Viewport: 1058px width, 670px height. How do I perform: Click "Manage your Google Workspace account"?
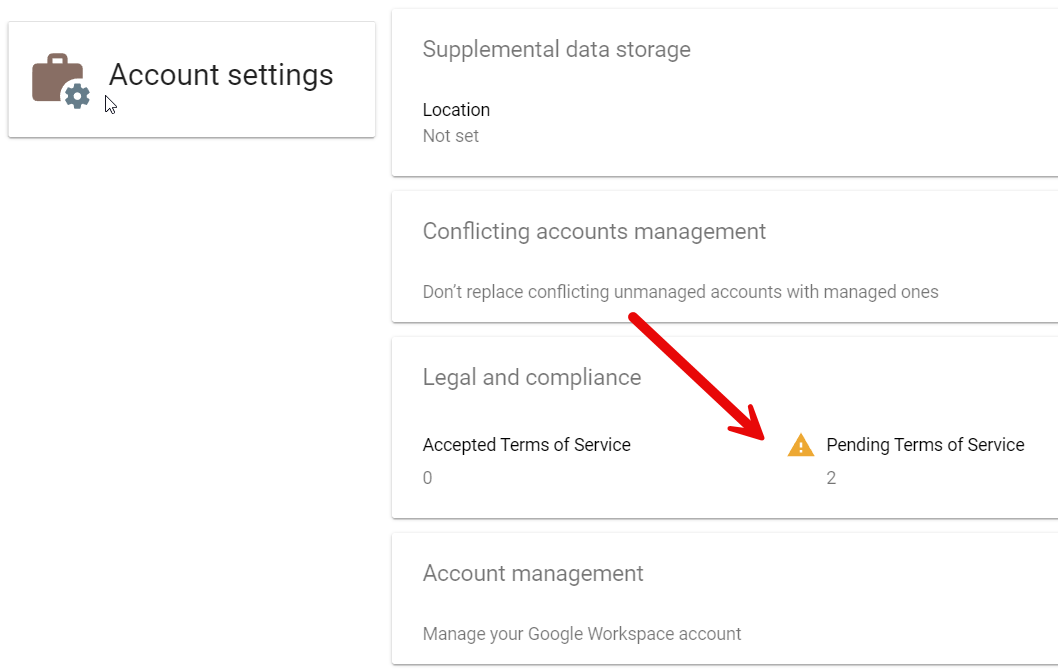pyautogui.click(x=581, y=634)
